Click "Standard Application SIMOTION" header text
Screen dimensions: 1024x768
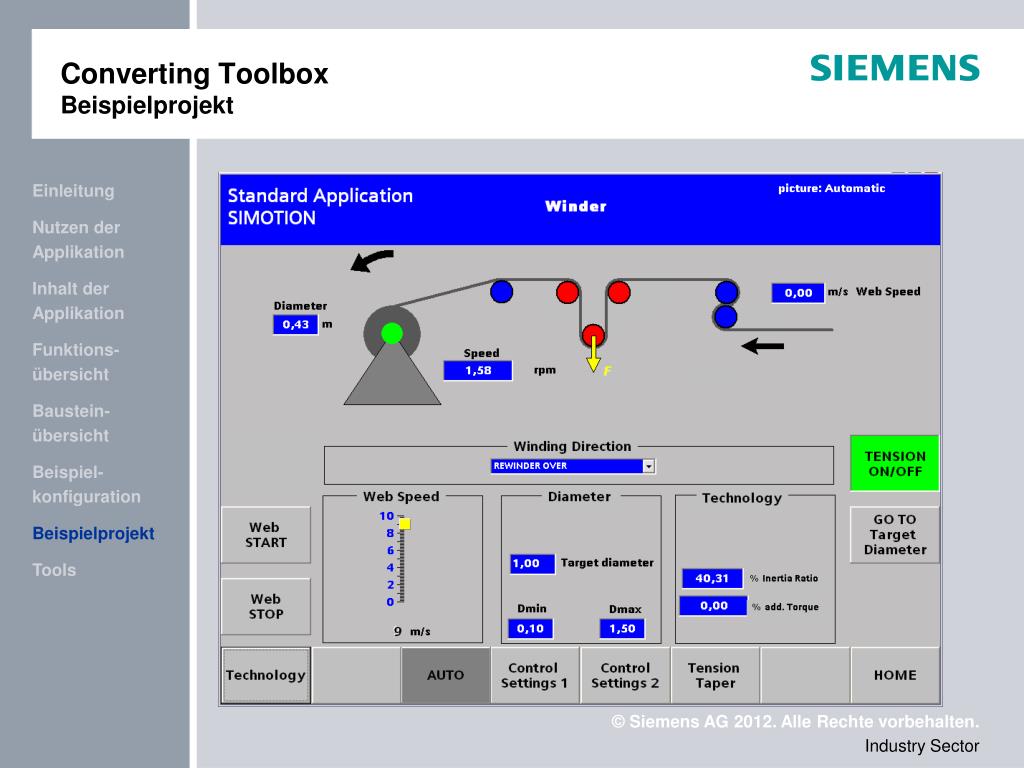(x=320, y=206)
